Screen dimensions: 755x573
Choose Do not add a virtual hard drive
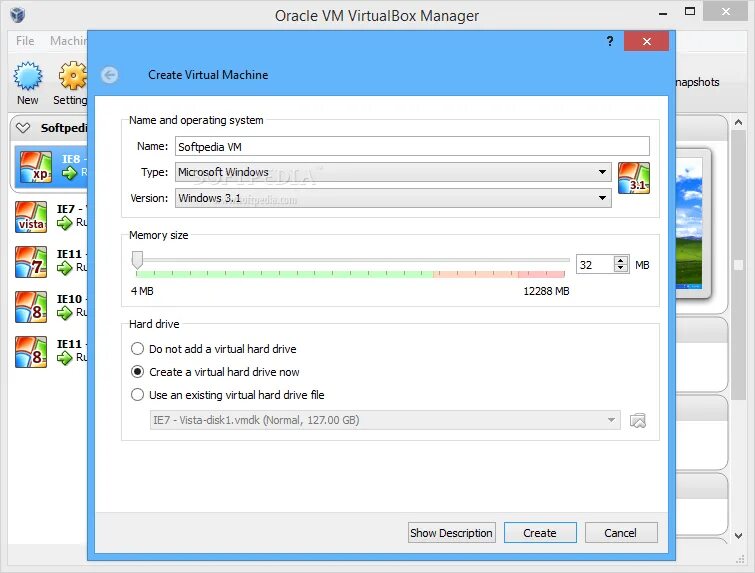(x=214, y=349)
